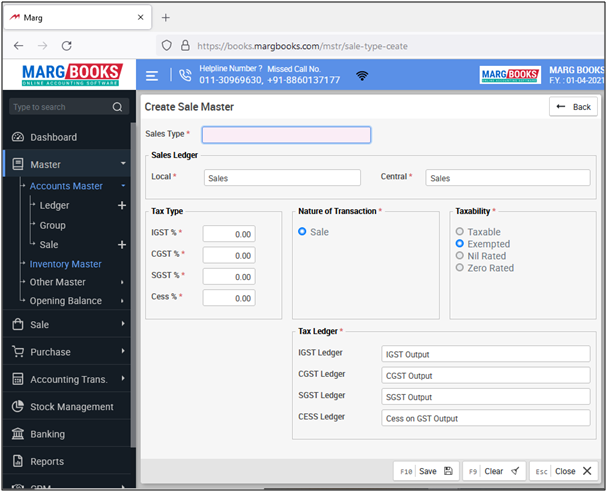Click the Accounting Trans. calculator icon

[18, 379]
